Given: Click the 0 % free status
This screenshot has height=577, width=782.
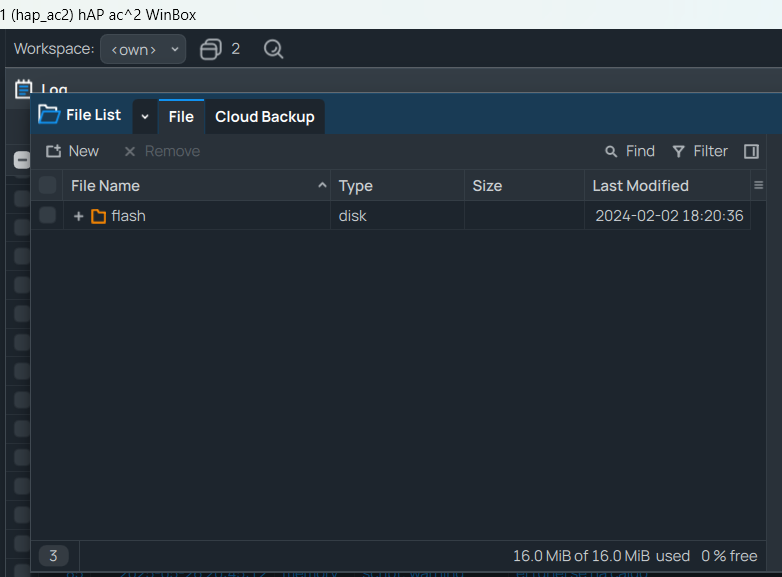Looking at the screenshot, I should click(x=729, y=556).
